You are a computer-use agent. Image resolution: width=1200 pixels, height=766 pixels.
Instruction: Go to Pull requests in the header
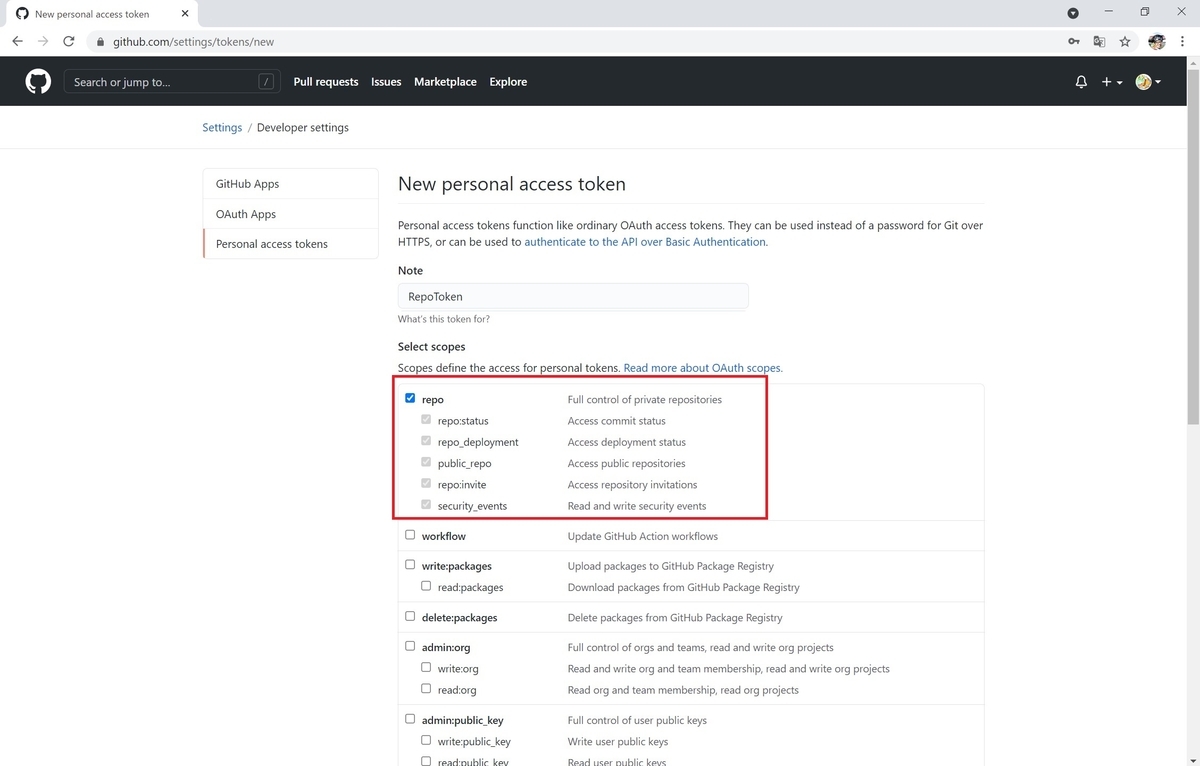tap(326, 82)
